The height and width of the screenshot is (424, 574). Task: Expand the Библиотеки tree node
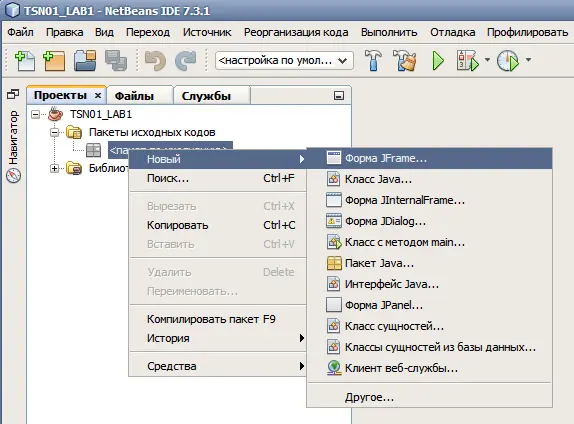(x=55, y=168)
